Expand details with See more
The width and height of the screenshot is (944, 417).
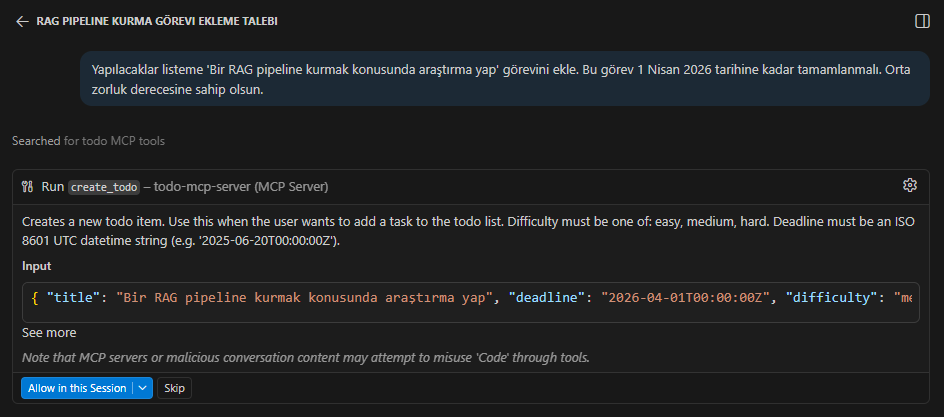click(x=49, y=333)
